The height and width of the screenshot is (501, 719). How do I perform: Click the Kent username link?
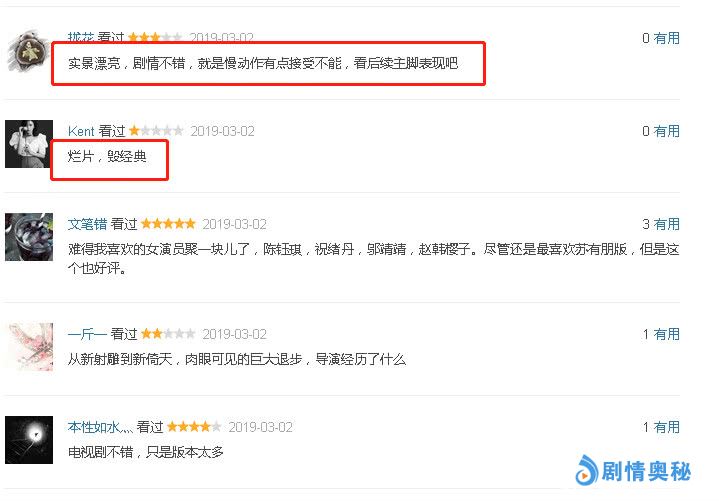(x=81, y=131)
